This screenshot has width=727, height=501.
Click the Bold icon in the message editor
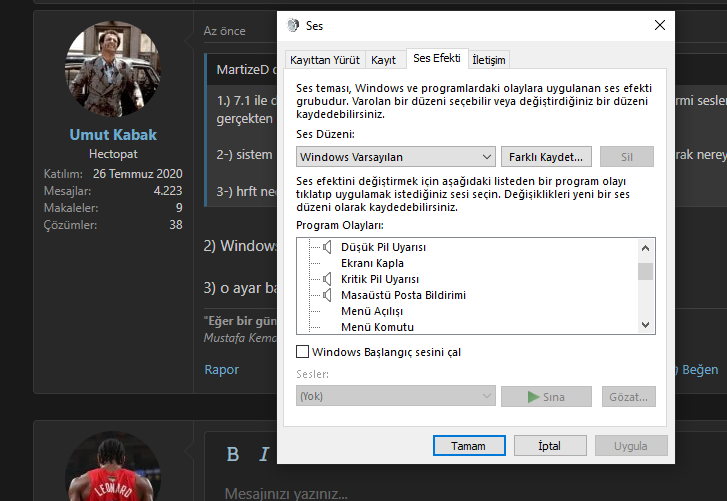233,455
